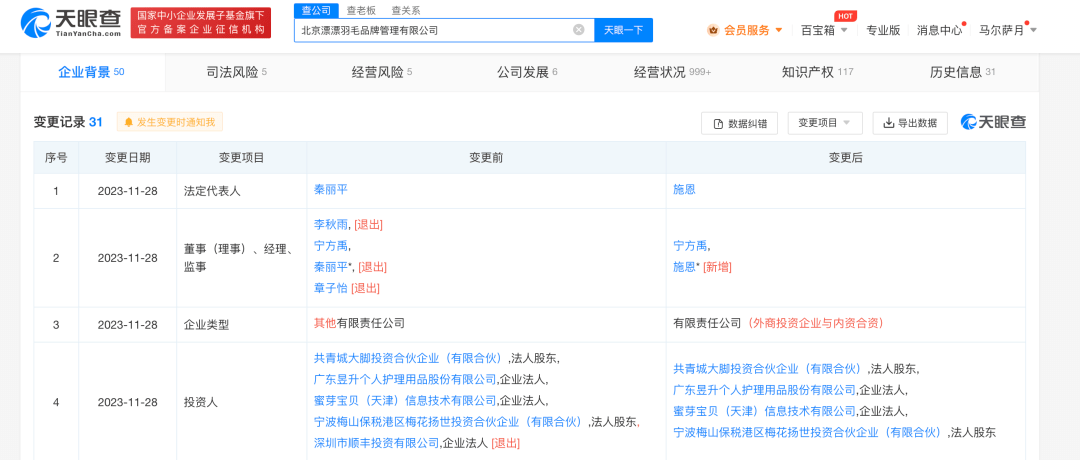The image size is (1080, 460).
Task: Click the 外商投资企业与内资合资 text
Action: pos(816,323)
